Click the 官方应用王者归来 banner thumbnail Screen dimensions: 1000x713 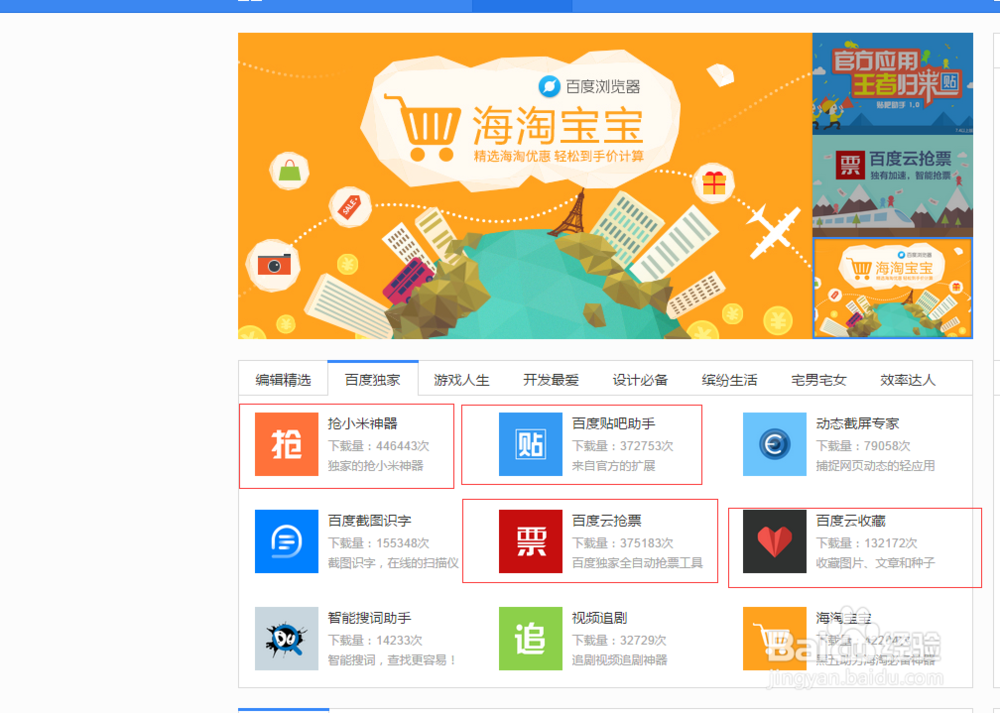click(893, 82)
